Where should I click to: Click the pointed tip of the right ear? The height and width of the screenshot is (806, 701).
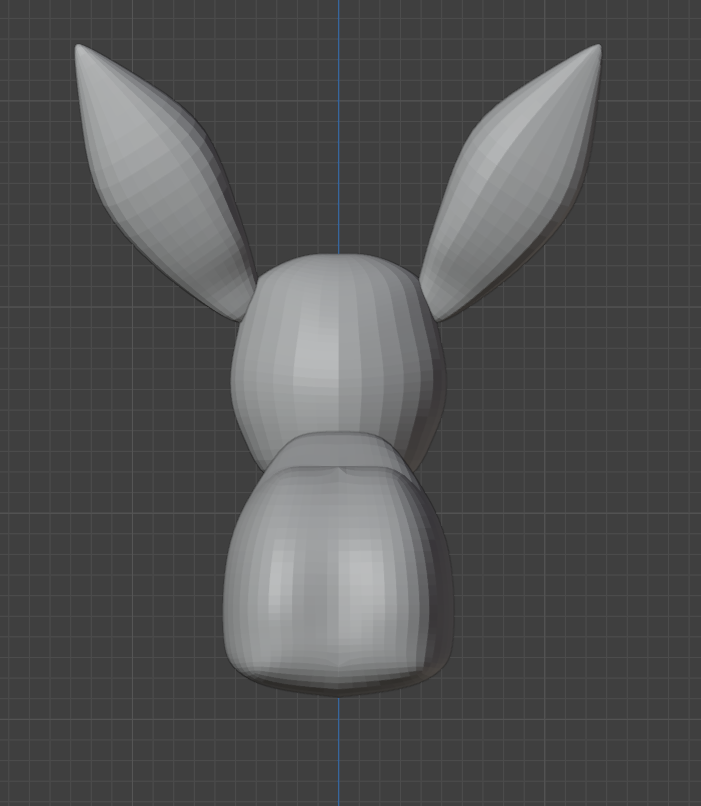[x=597, y=49]
